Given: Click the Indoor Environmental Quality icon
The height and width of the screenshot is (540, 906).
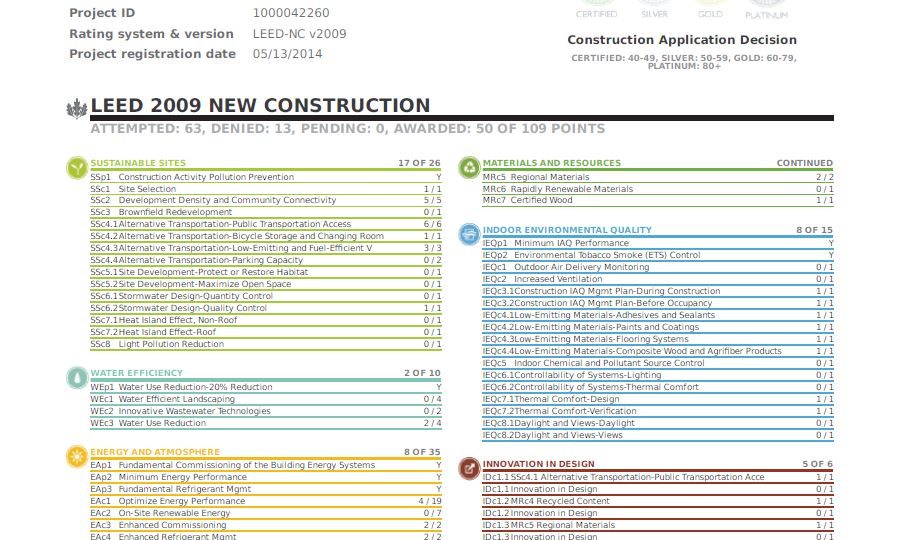Looking at the screenshot, I should coord(470,234).
